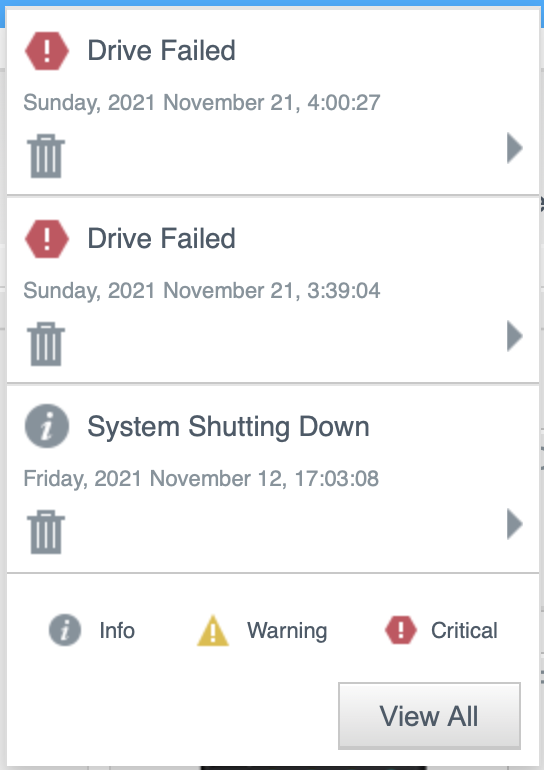The image size is (544, 770).
Task: Click the second Drive Failed title text
Action: pyautogui.click(x=162, y=238)
